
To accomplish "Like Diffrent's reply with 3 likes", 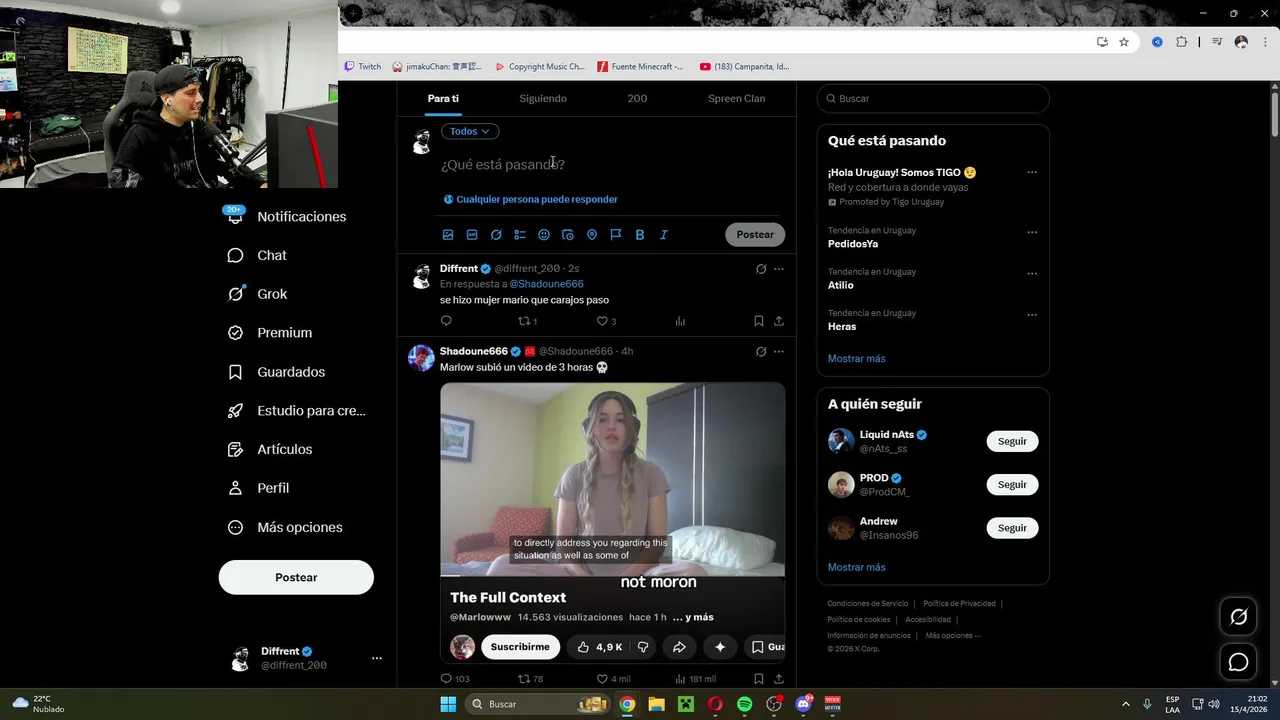I will (x=606, y=321).
